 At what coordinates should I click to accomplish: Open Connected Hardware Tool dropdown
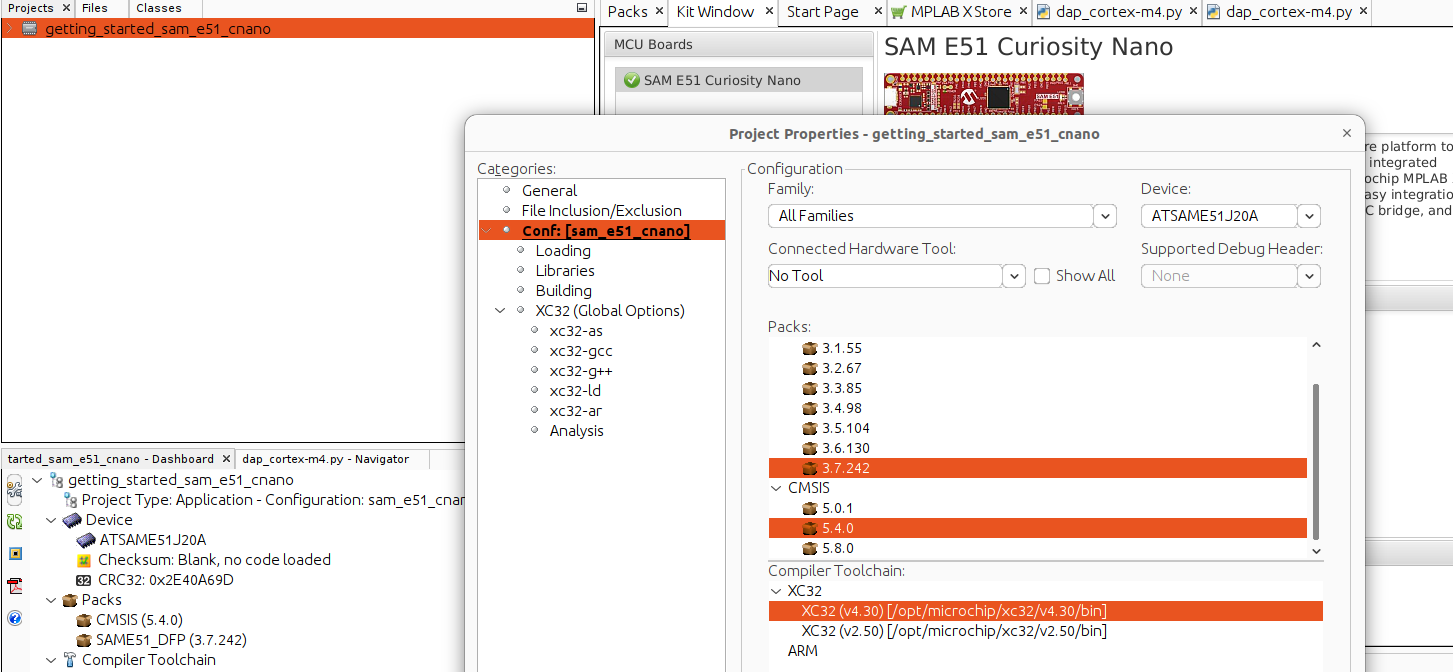point(1014,276)
